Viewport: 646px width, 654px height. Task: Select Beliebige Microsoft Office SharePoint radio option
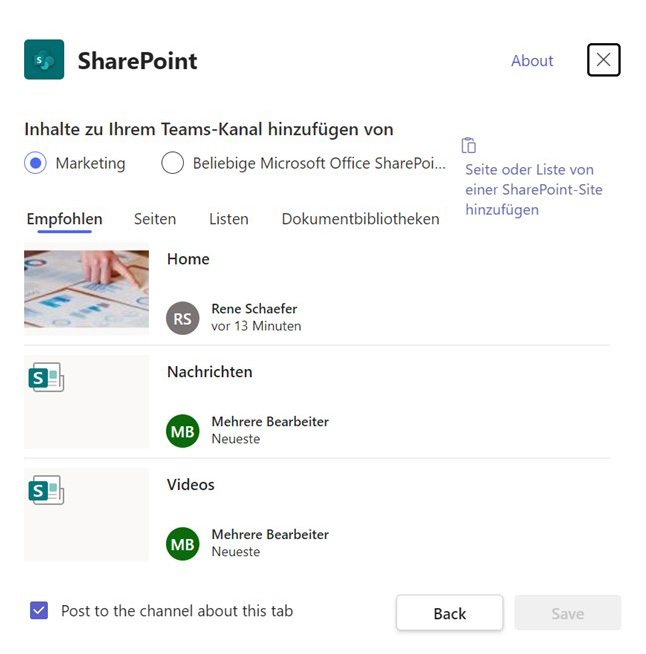(173, 163)
